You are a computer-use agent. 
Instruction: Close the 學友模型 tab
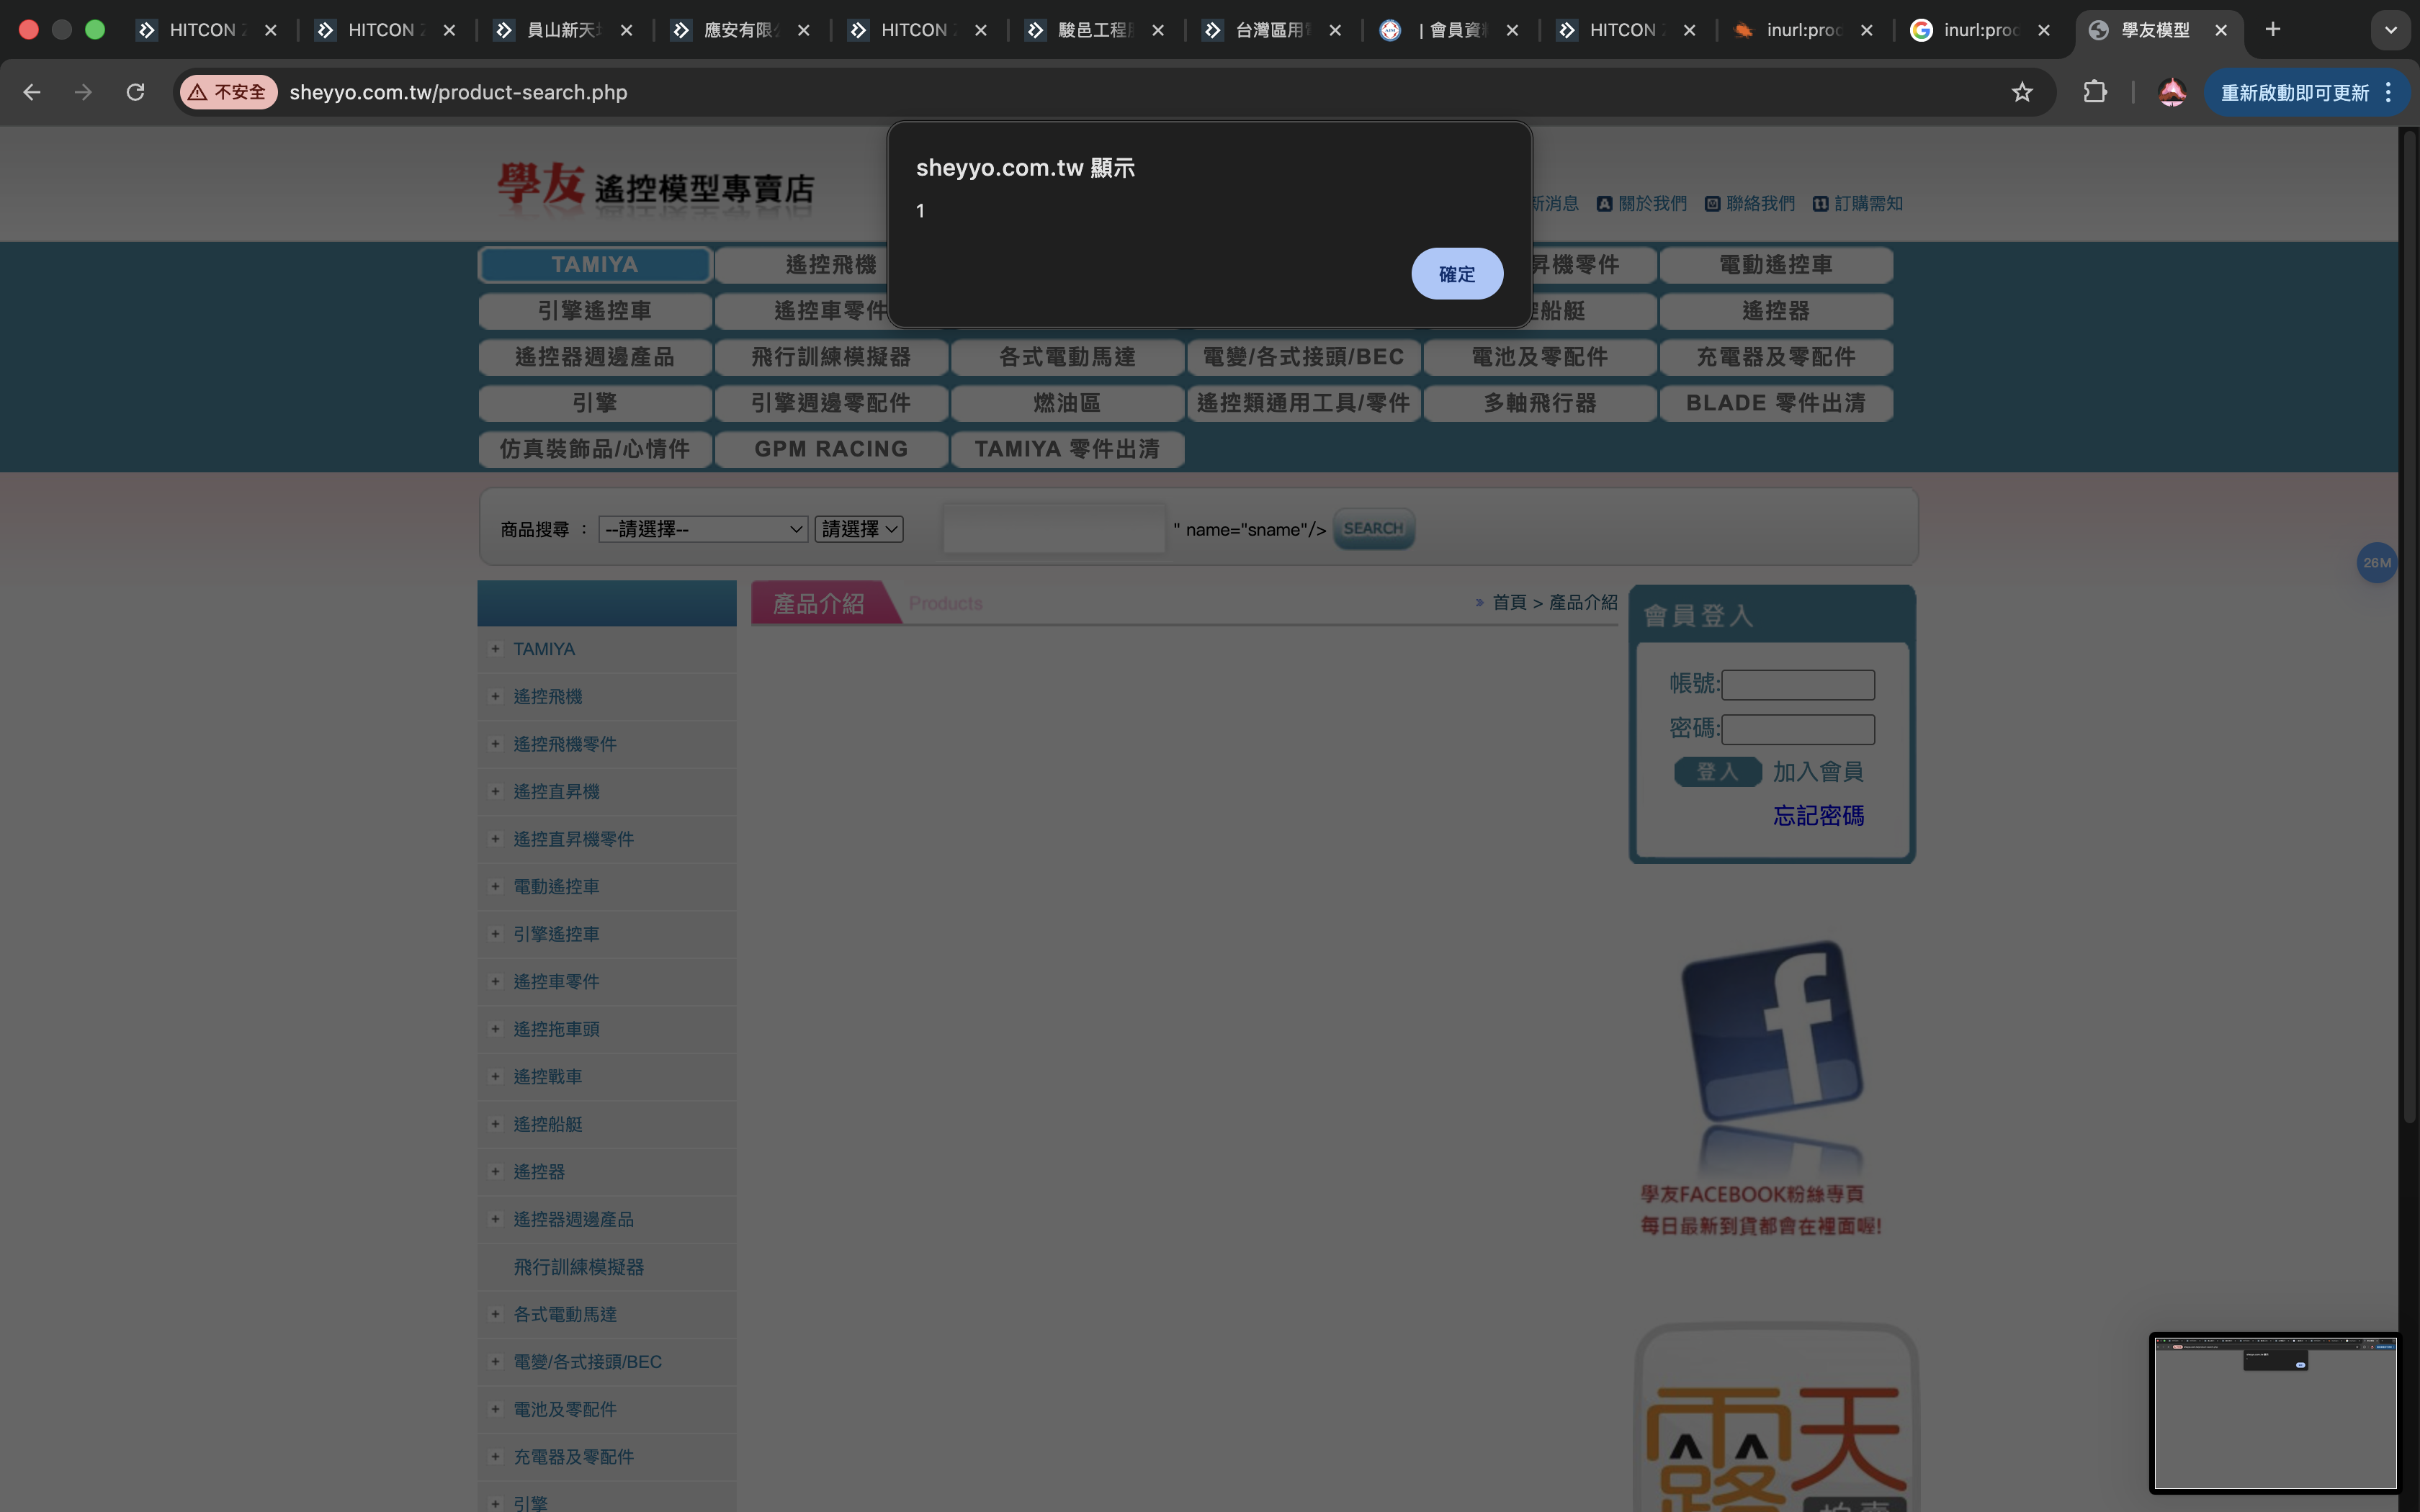[x=2220, y=30]
